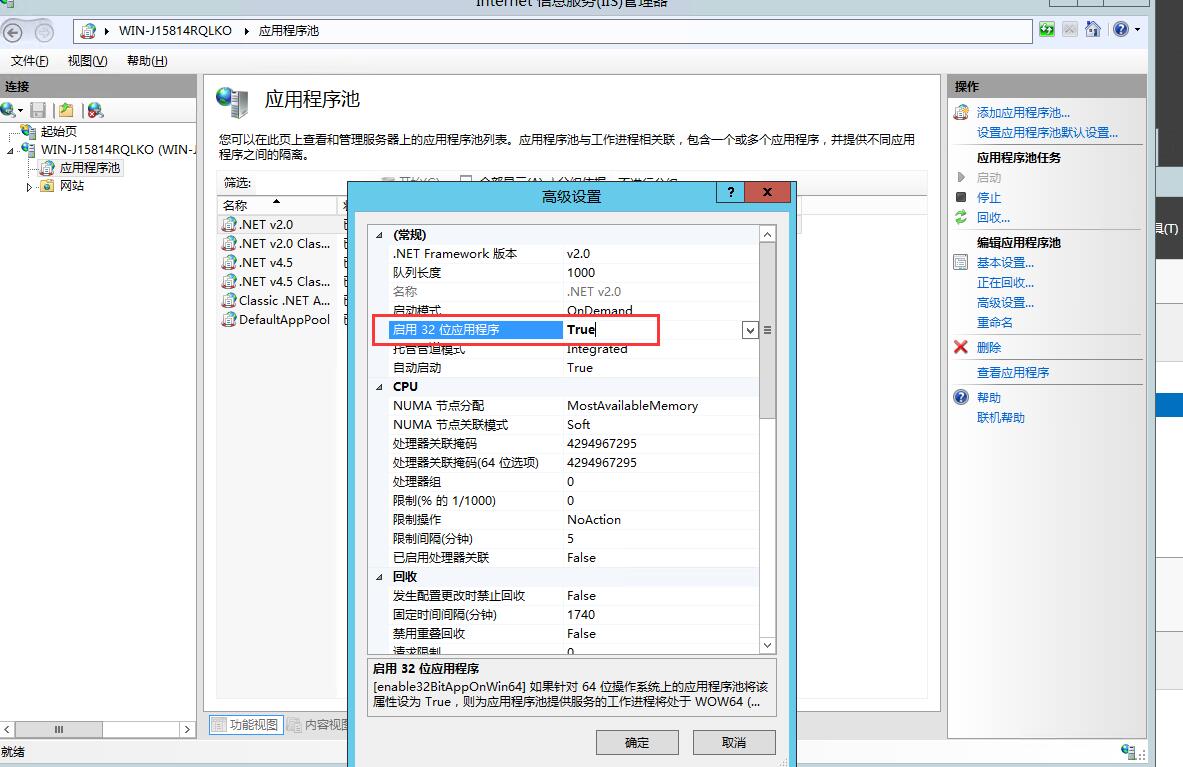Open the 视图(V) menu
The width and height of the screenshot is (1183, 767).
point(87,61)
